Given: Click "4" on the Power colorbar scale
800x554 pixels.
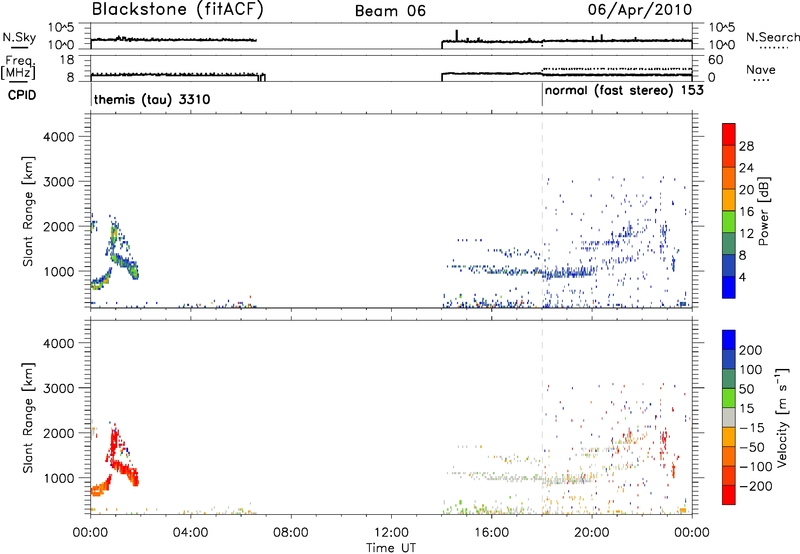Looking at the screenshot, I should click(x=742, y=277).
